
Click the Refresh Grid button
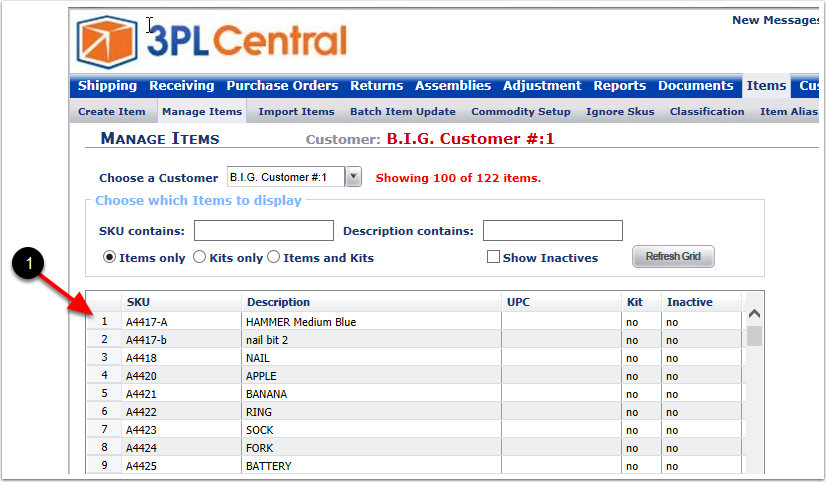tap(673, 257)
